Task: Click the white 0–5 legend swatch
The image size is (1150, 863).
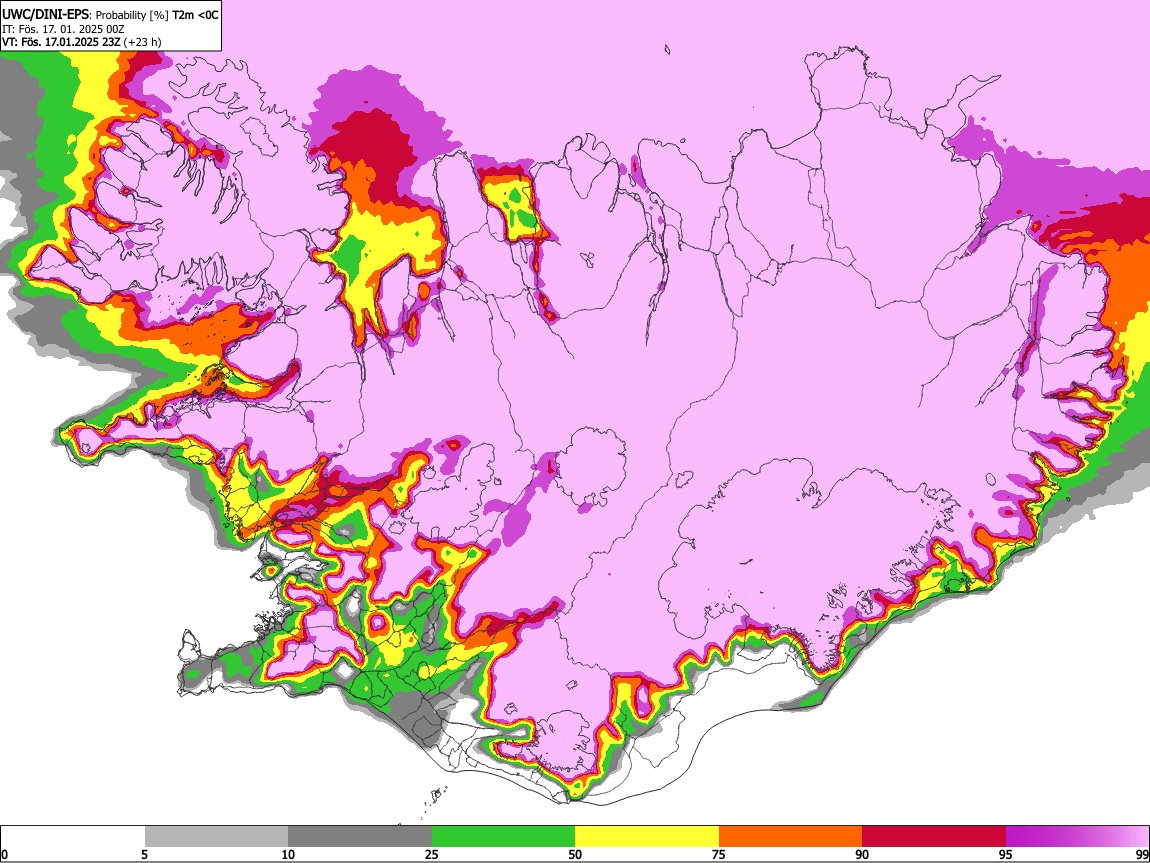Action: 73,837
